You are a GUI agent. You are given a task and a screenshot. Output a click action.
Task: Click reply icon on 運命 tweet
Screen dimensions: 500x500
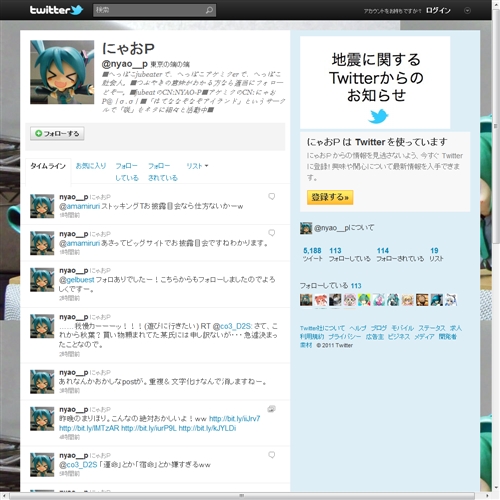click(272, 455)
